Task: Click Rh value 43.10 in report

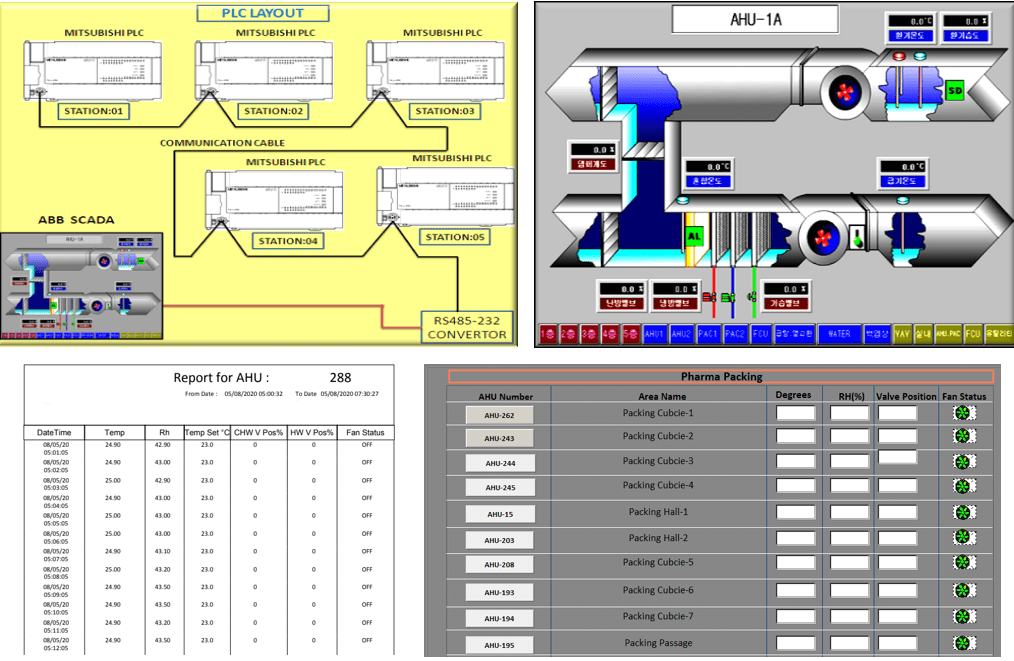Action: [163, 552]
